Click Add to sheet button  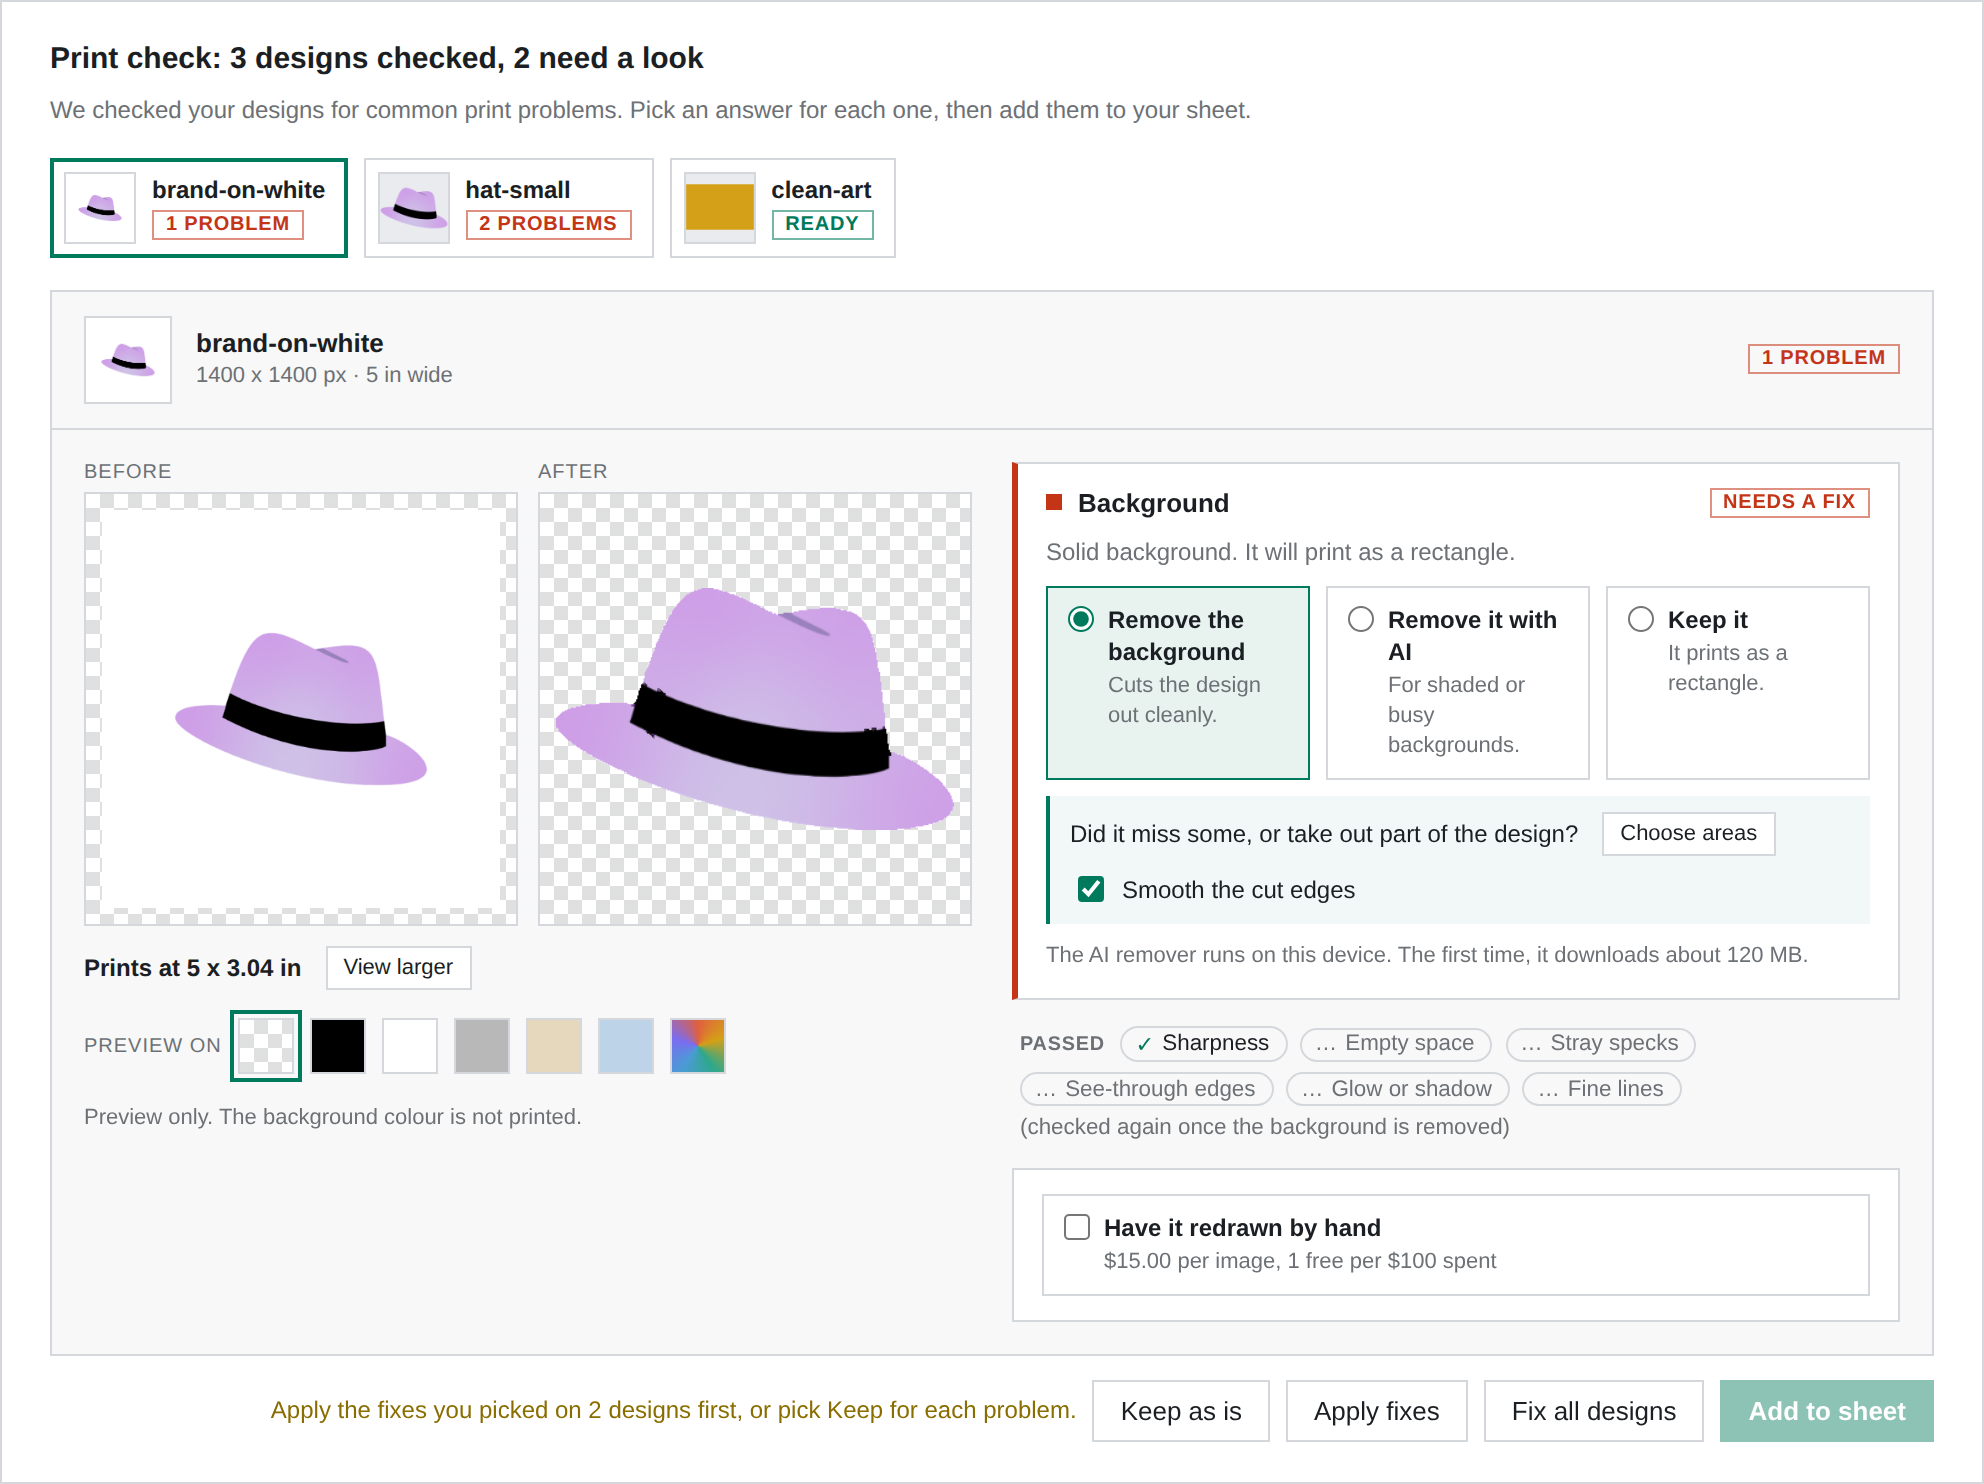pos(1827,1411)
